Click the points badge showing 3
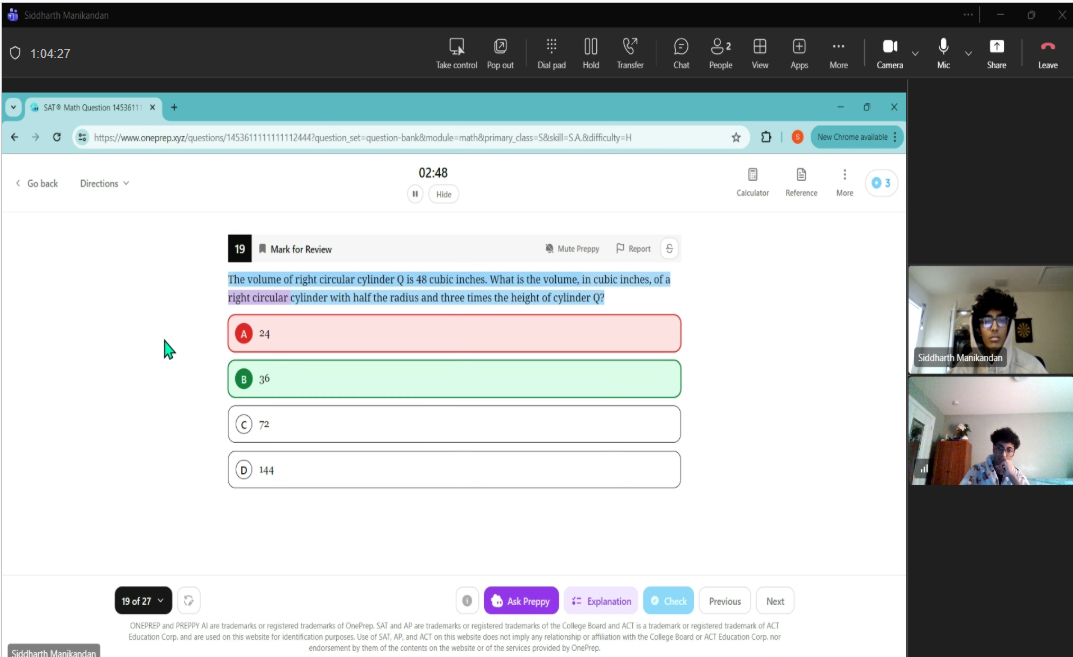Screen dimensions: 1073x657 881,183
